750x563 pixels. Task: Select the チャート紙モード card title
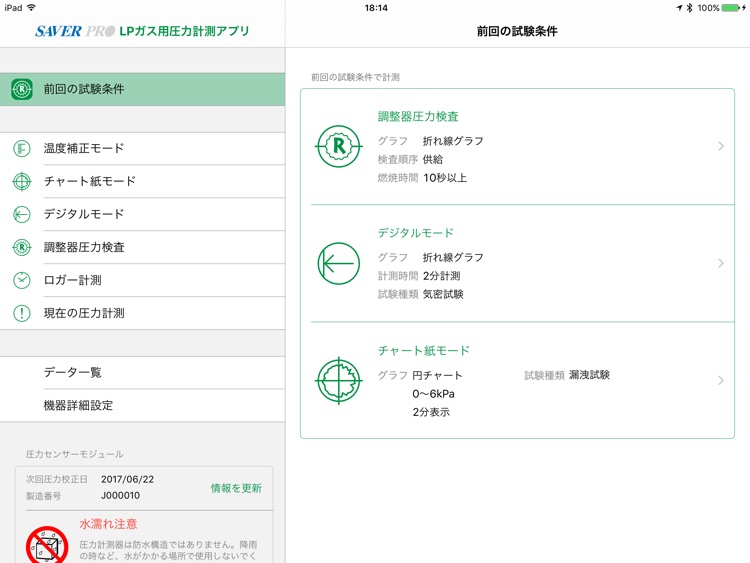point(424,351)
